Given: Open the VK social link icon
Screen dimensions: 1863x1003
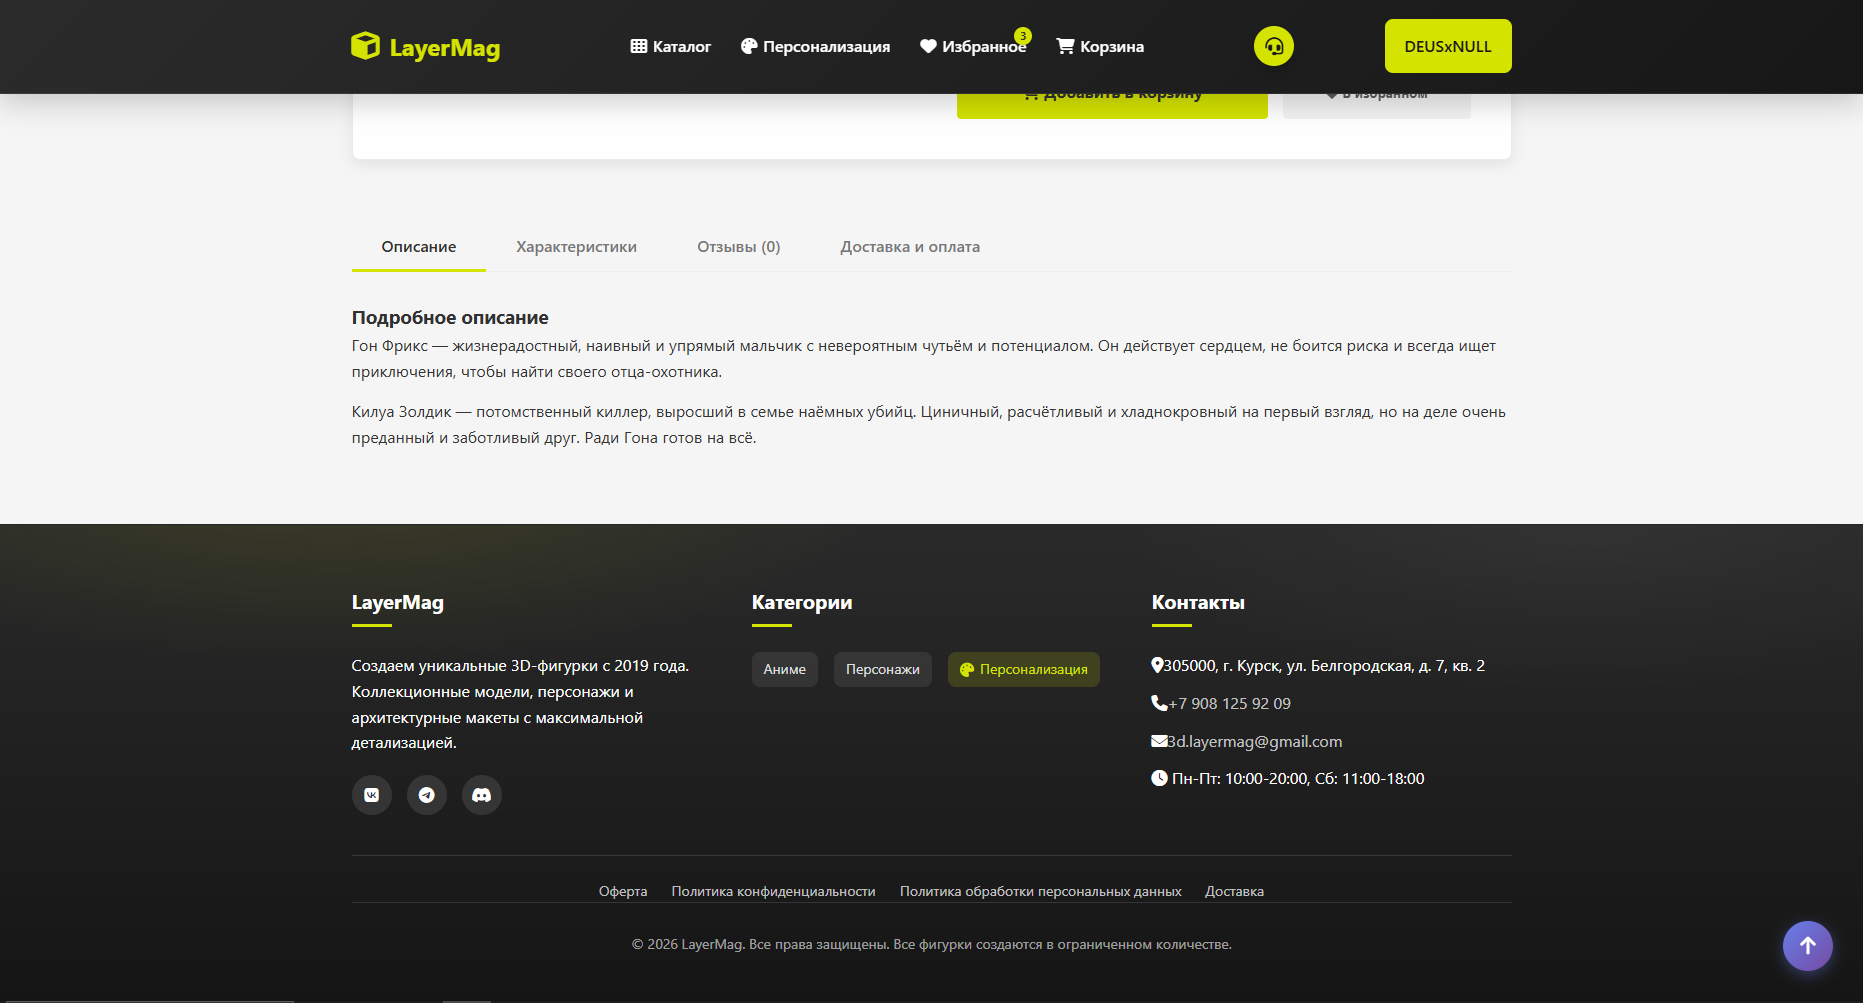Looking at the screenshot, I should (x=372, y=795).
